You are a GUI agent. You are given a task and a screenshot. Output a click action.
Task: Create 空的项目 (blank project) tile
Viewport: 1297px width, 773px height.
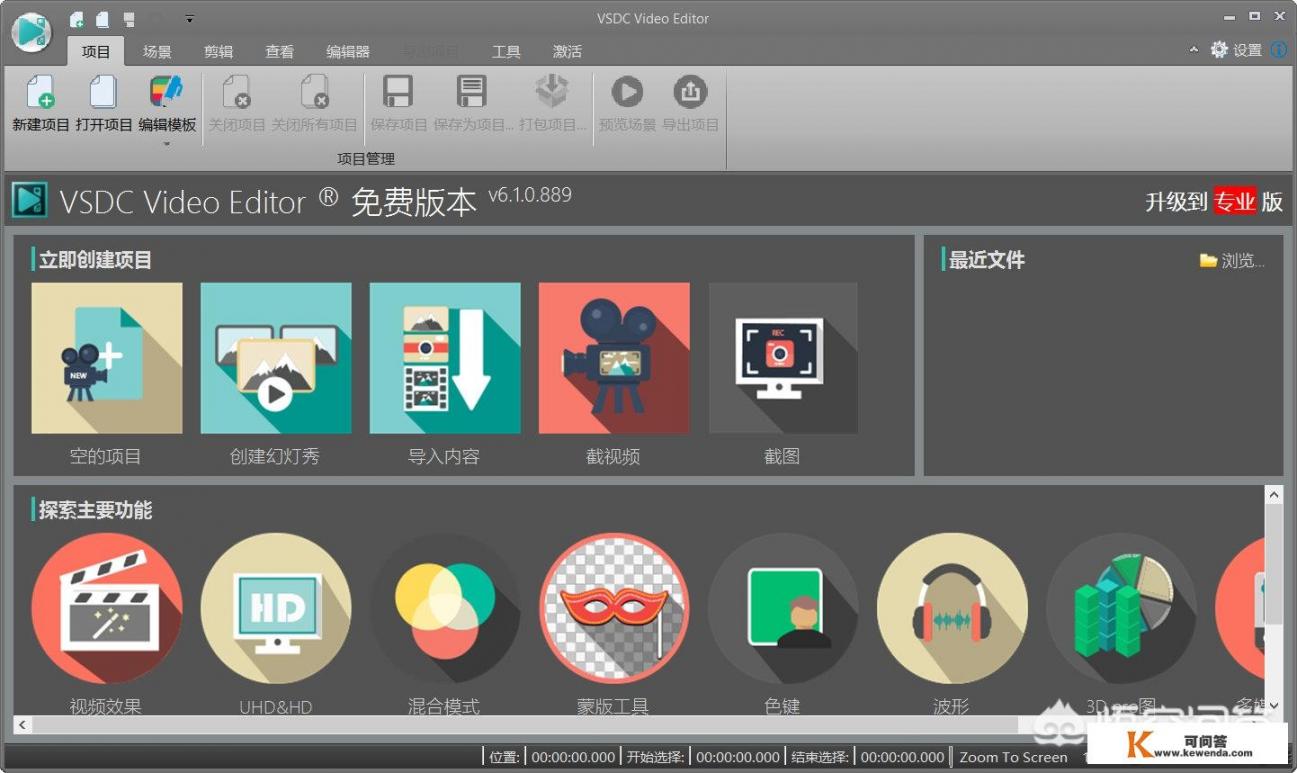(x=106, y=358)
